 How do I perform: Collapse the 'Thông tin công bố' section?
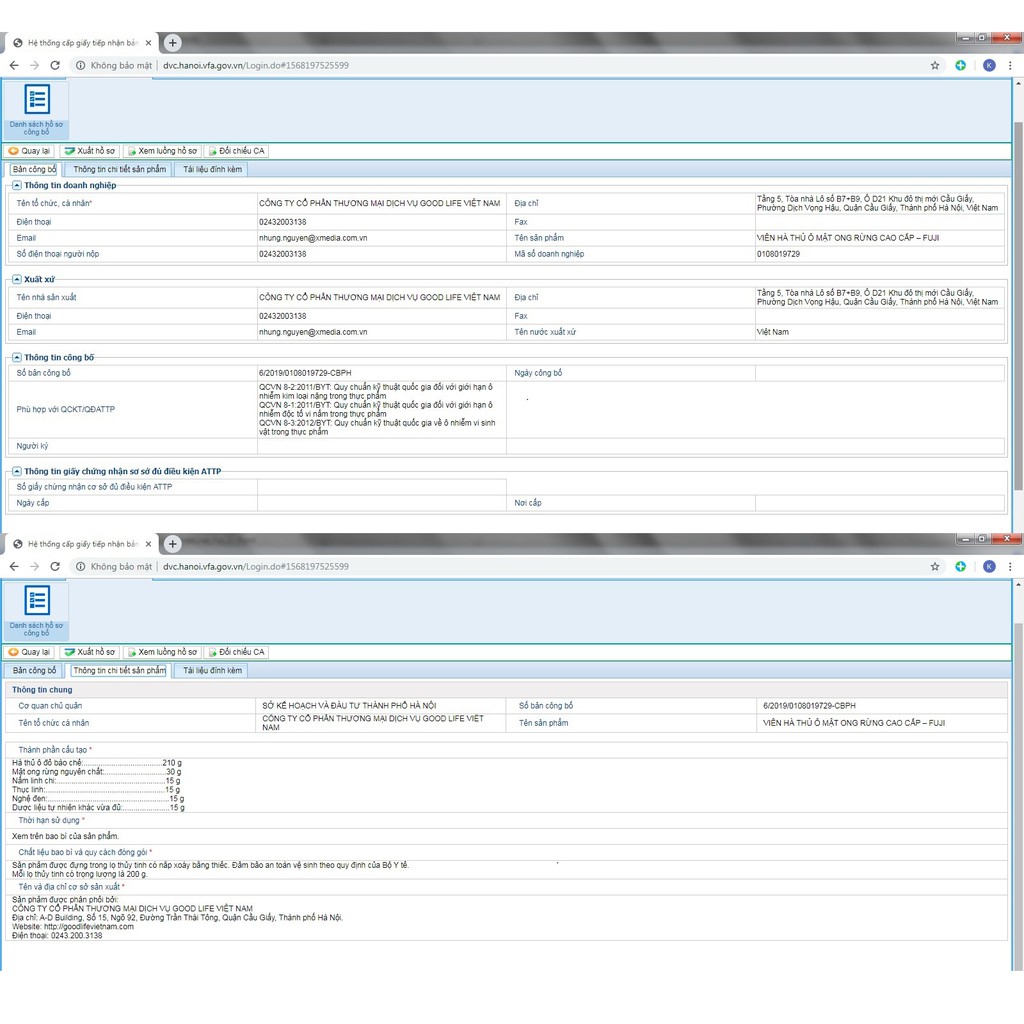[17, 357]
